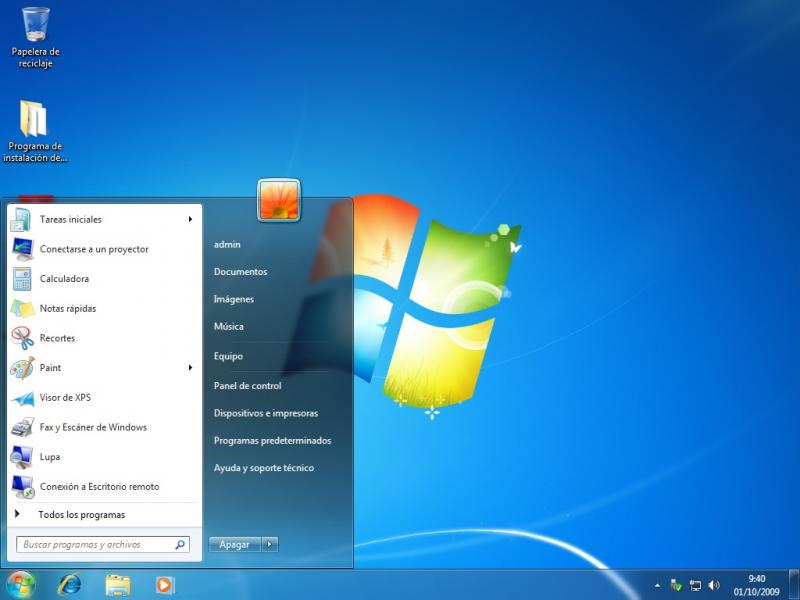This screenshot has width=800, height=600.
Task: Click the user account flower picture
Action: pyautogui.click(x=279, y=200)
